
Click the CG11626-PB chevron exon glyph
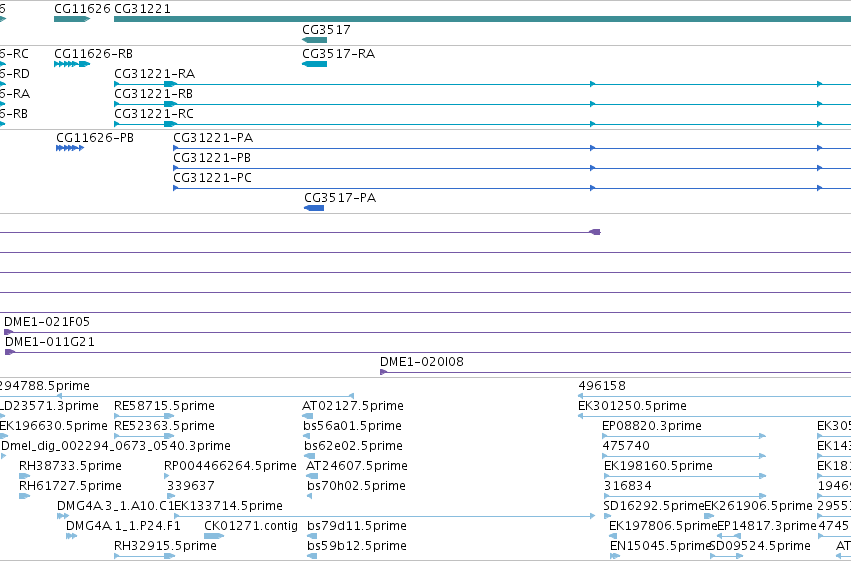pos(70,148)
